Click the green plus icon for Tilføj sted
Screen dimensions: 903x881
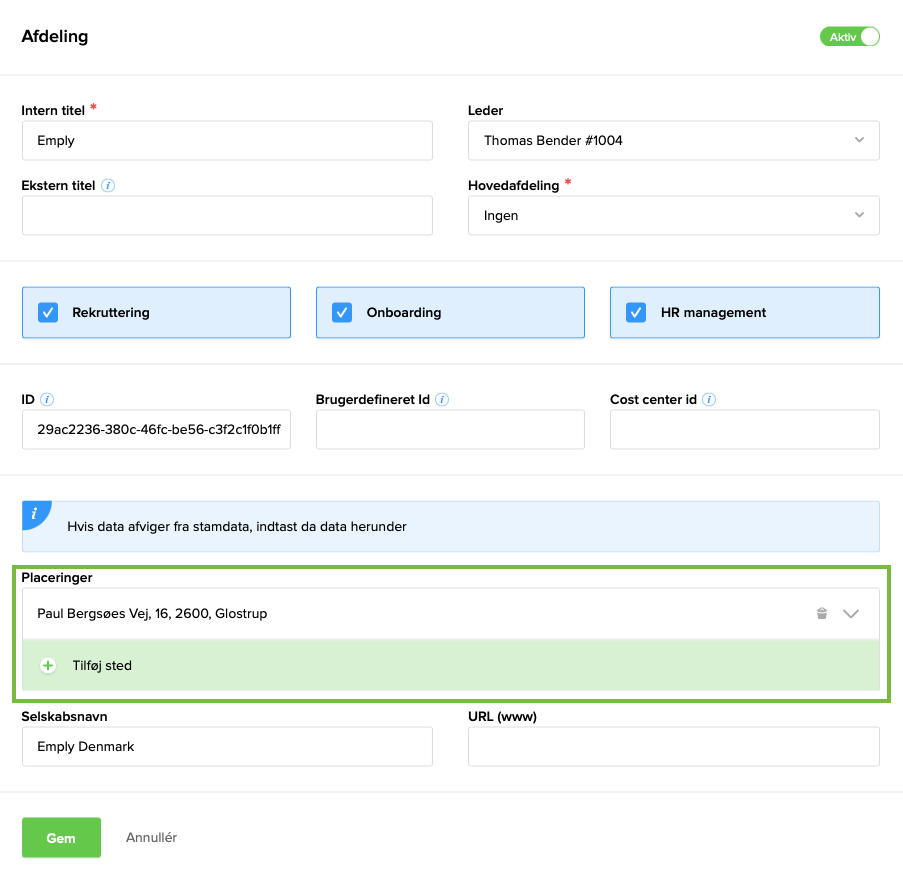coord(48,665)
